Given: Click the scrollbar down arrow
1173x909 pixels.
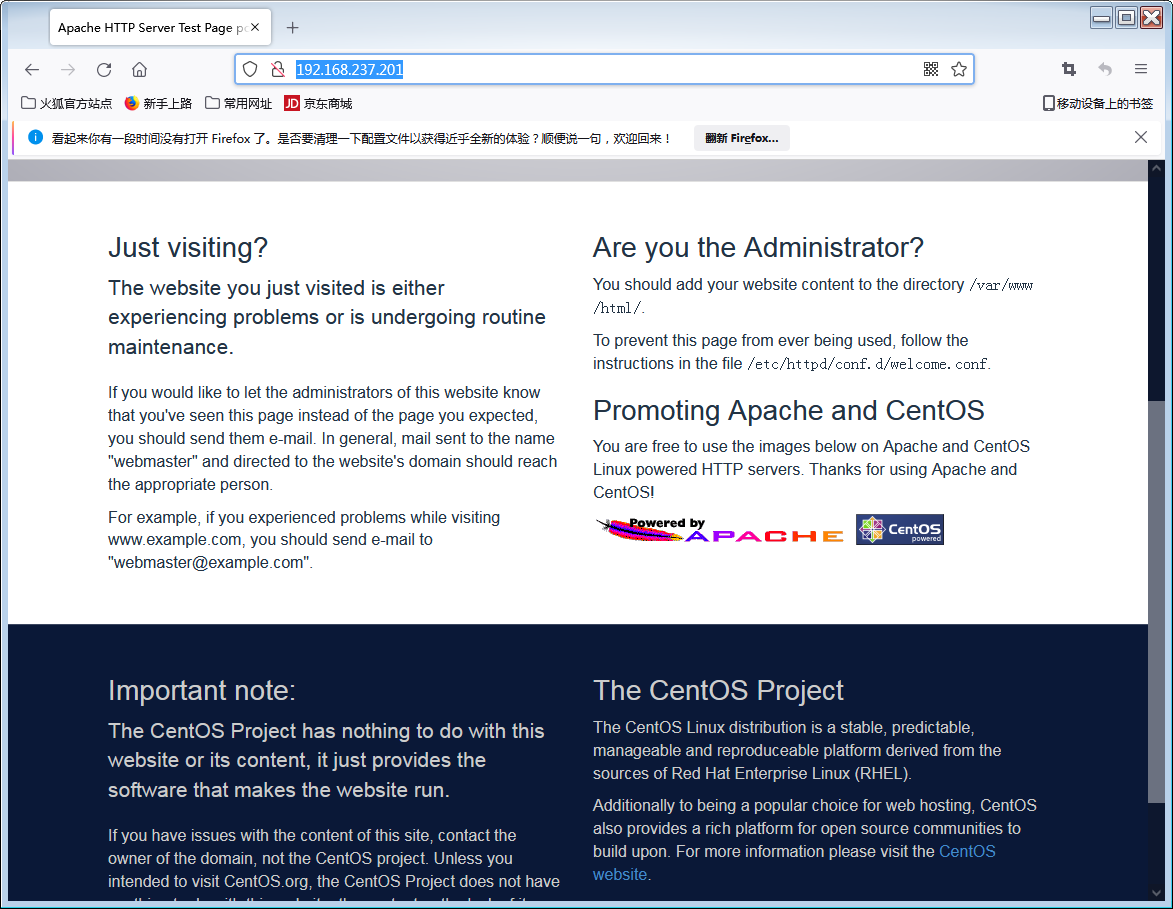Looking at the screenshot, I should (x=1157, y=893).
